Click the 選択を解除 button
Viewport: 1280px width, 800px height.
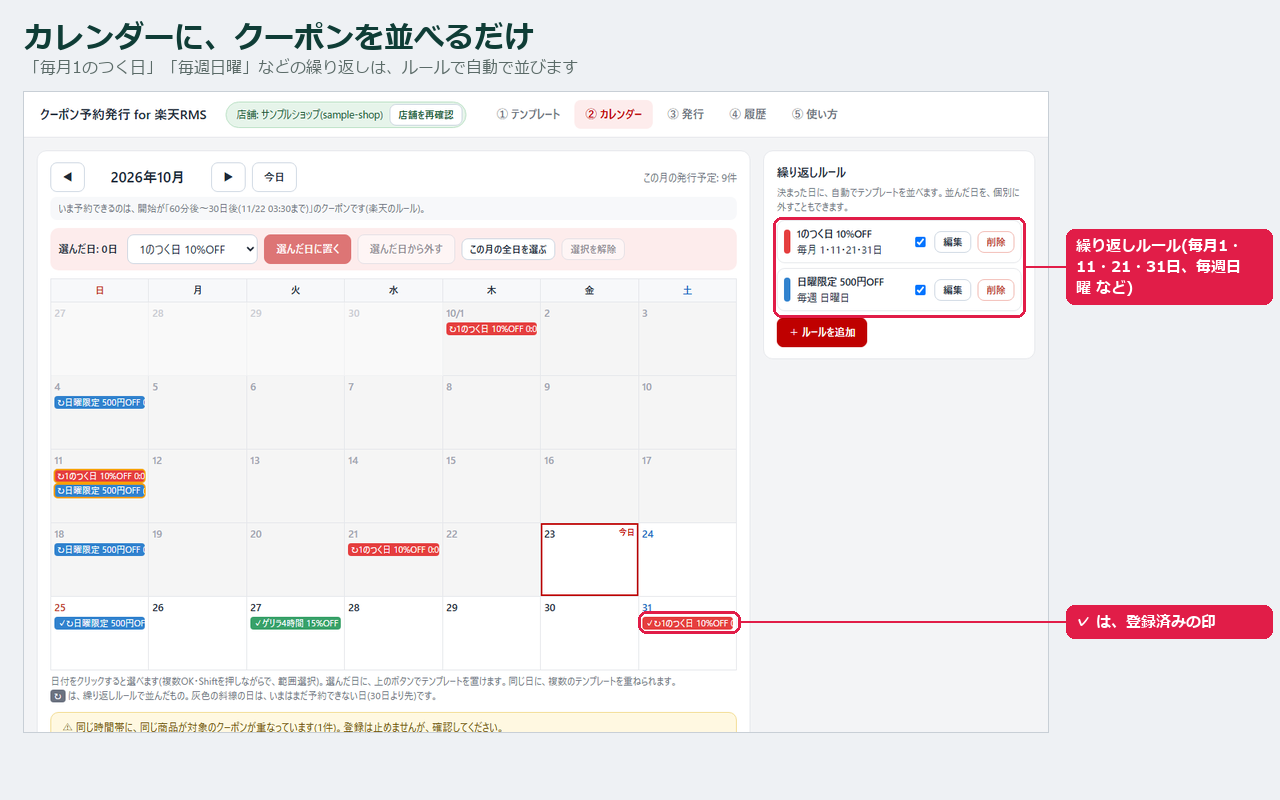[593, 249]
